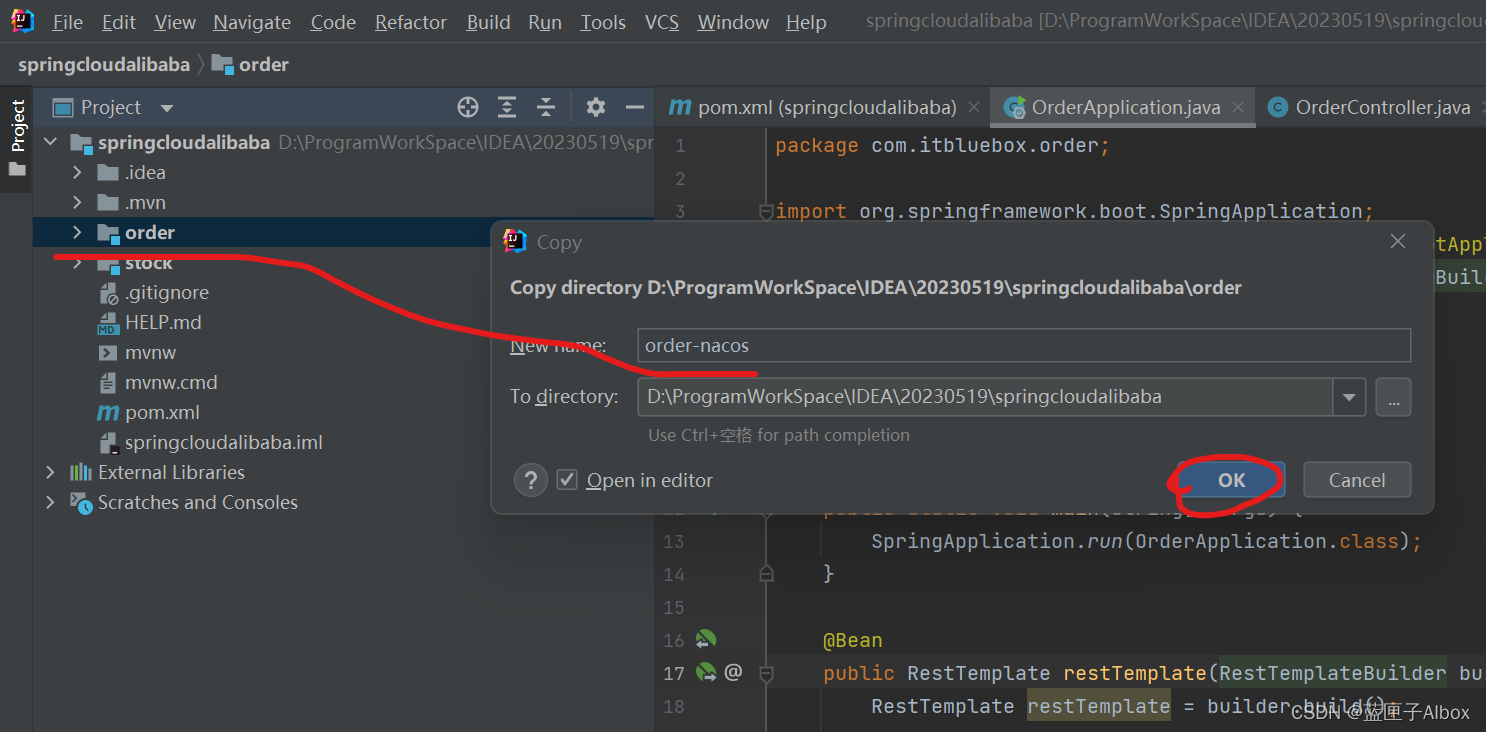
Task: Click the Locate/Select Opened File target icon
Action: coord(468,107)
